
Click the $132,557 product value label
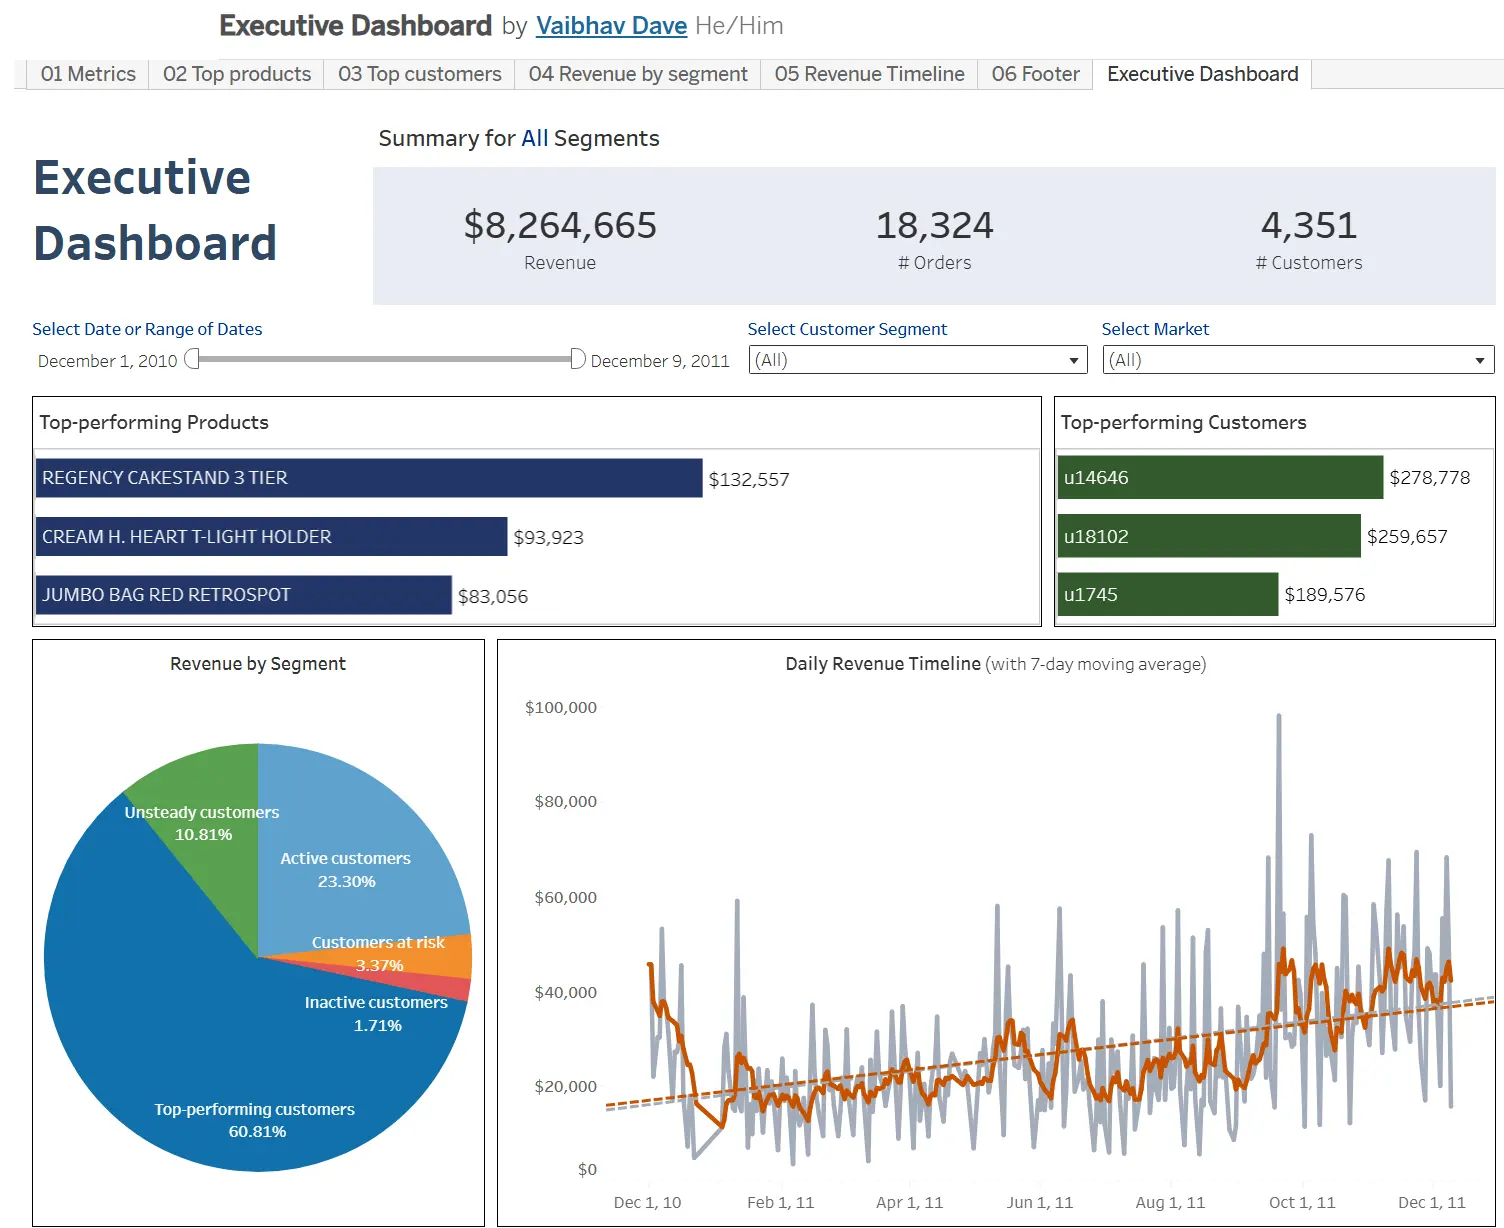pyautogui.click(x=749, y=480)
